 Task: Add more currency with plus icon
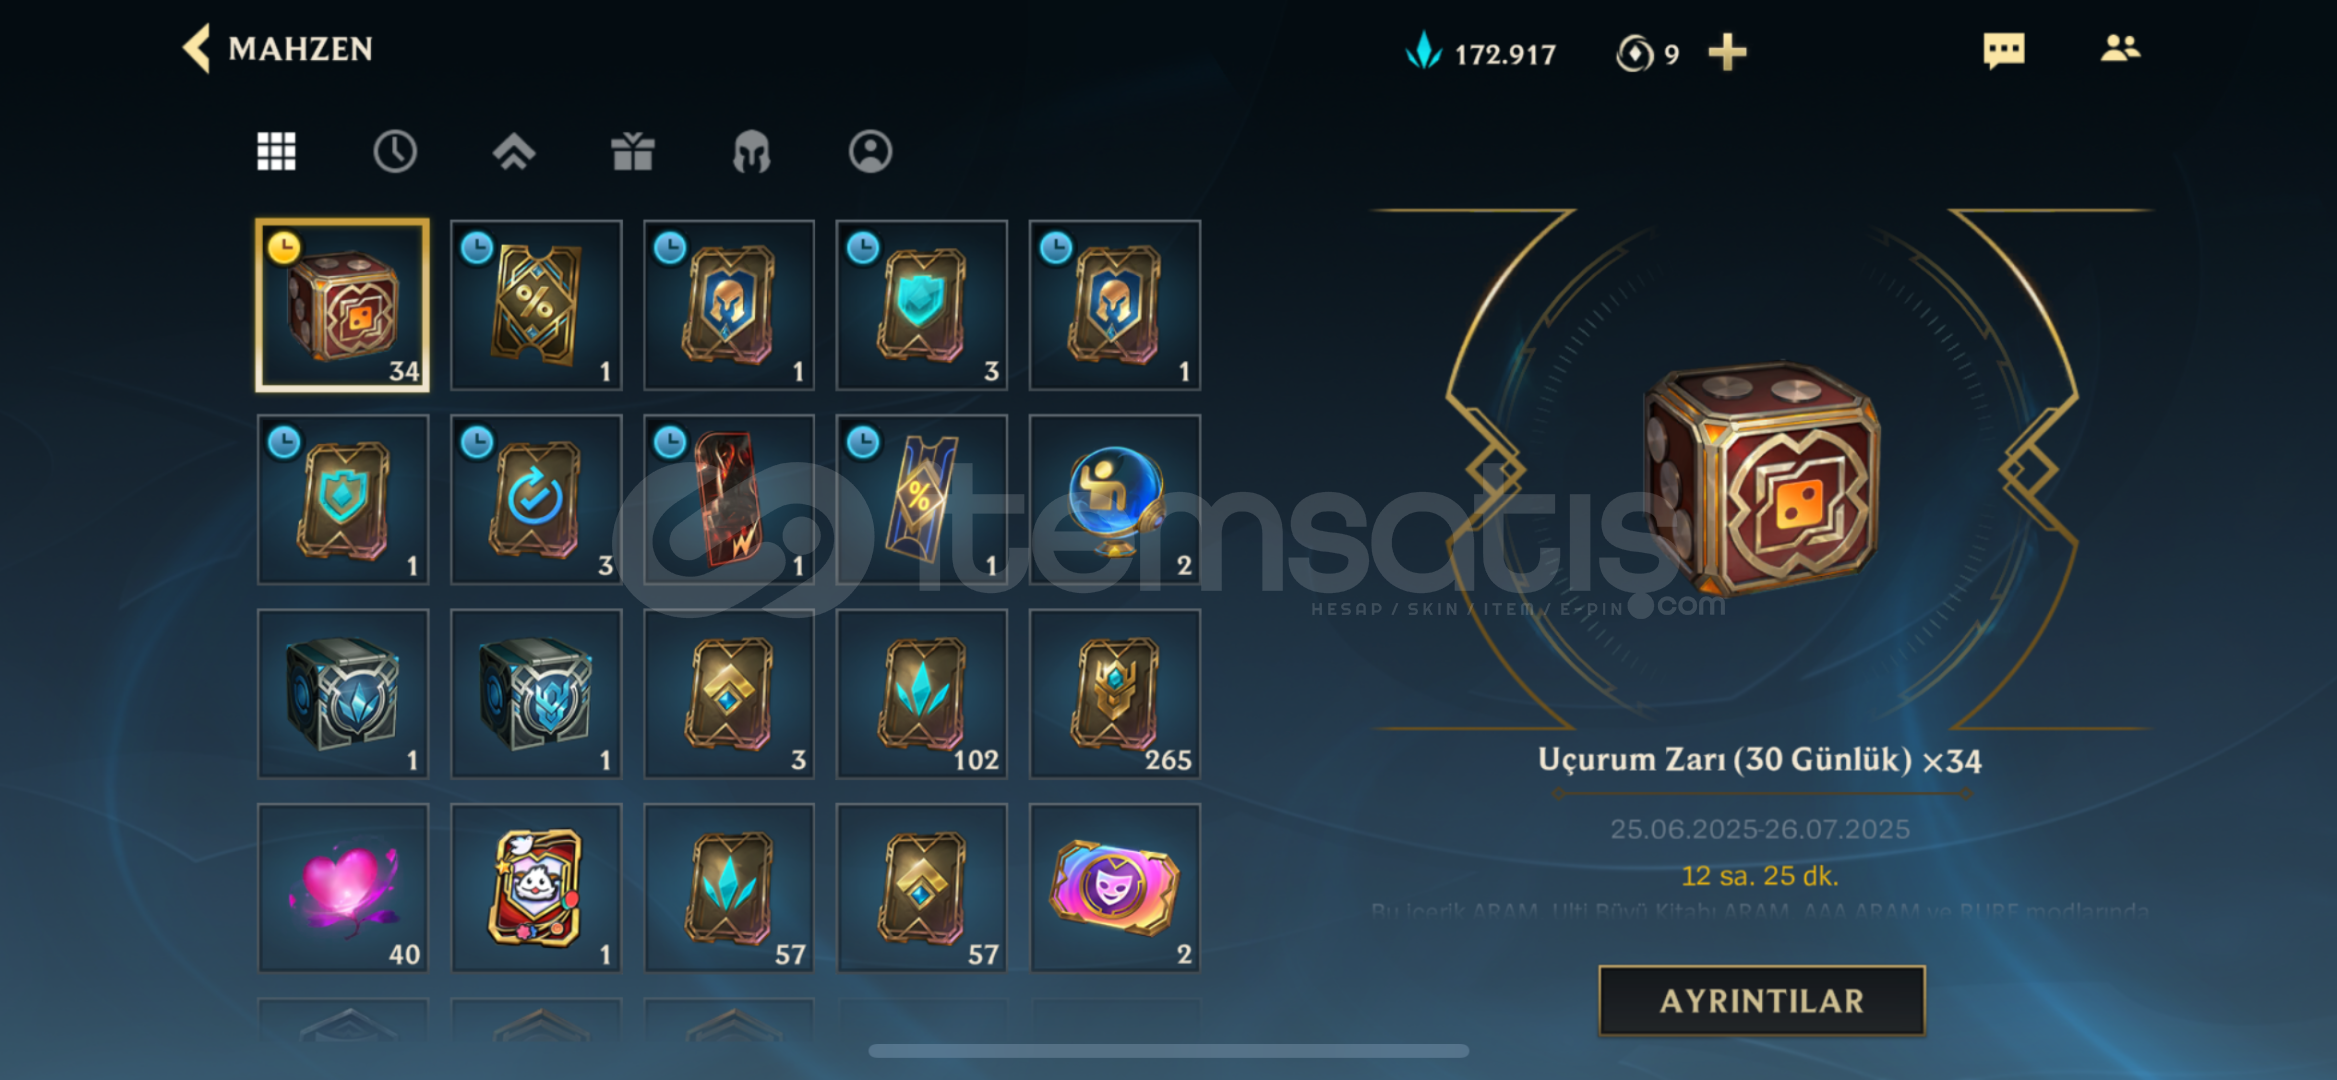(x=1727, y=52)
